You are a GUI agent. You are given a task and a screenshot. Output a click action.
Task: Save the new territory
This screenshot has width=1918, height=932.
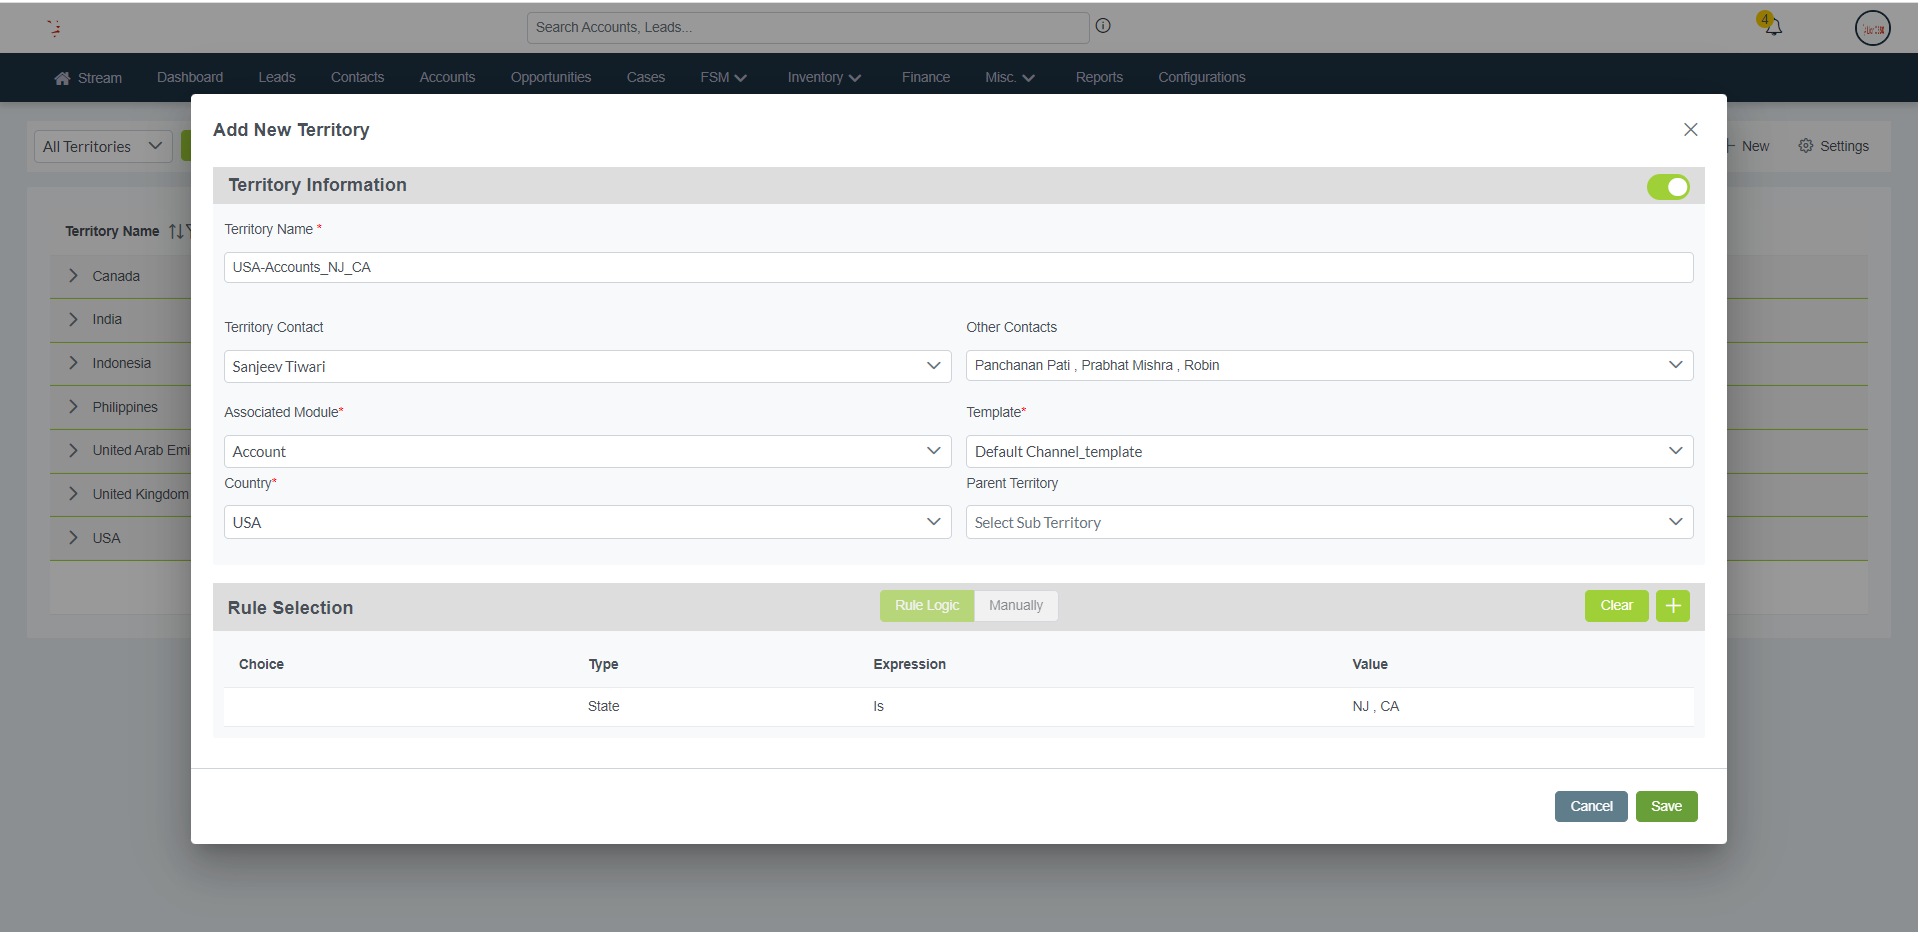click(x=1665, y=807)
